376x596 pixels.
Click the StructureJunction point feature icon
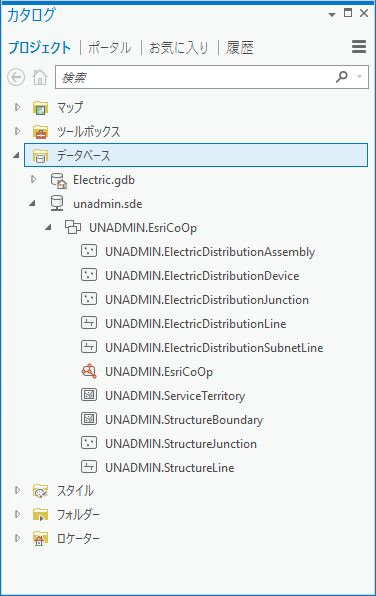[89, 443]
